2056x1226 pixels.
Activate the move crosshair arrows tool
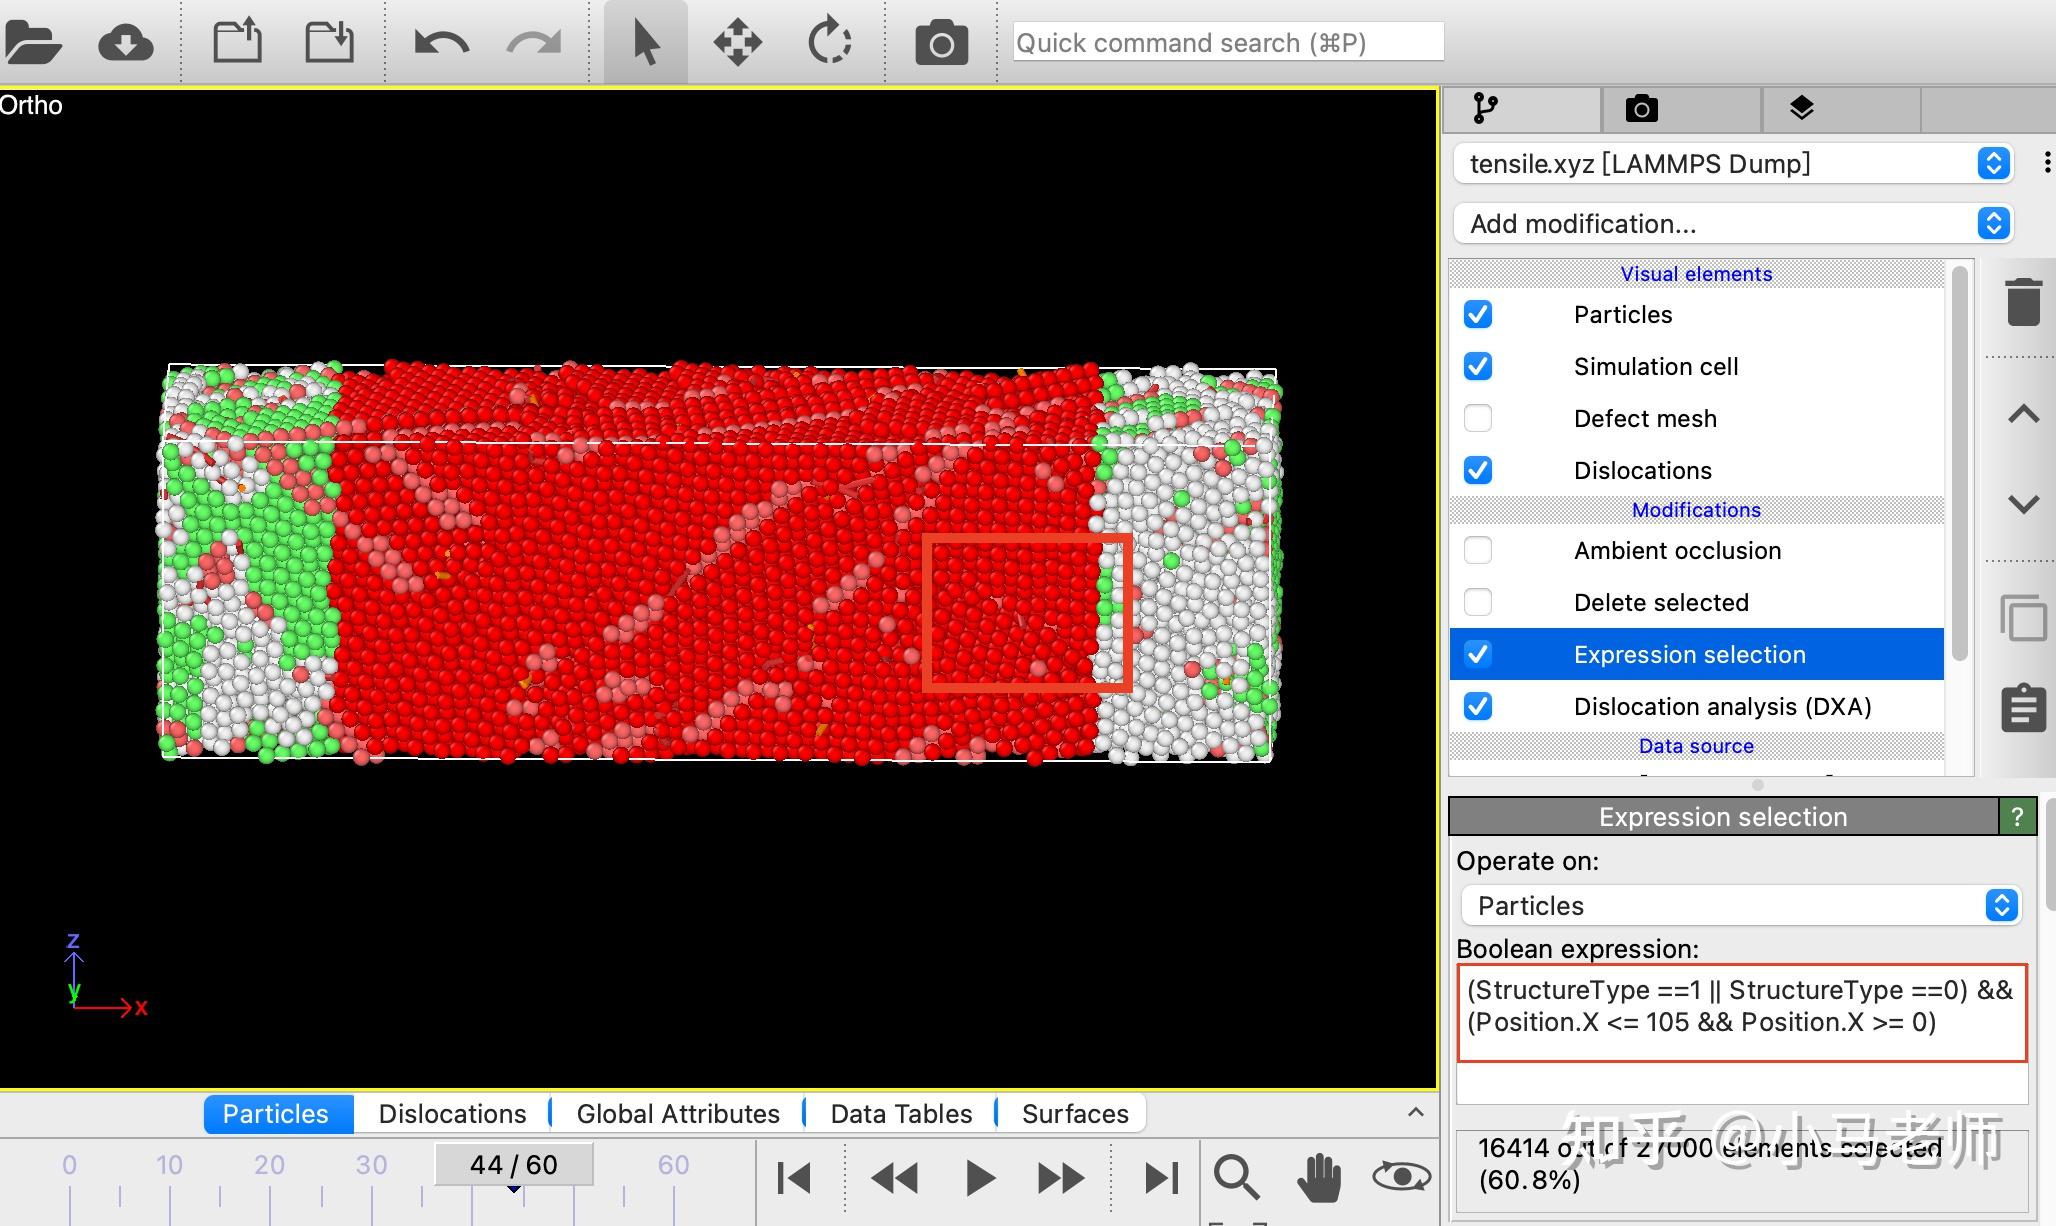737,43
